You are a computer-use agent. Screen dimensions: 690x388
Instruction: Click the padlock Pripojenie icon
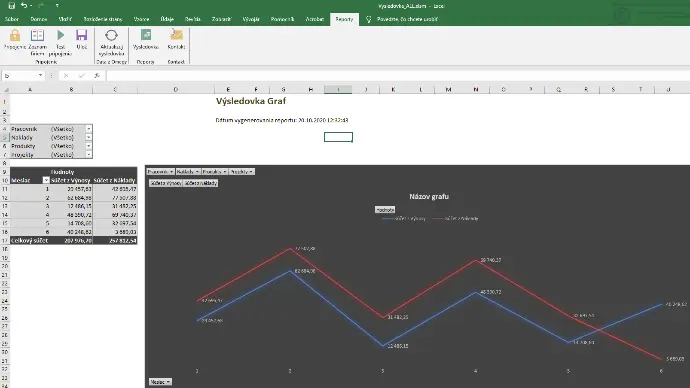pos(15,35)
